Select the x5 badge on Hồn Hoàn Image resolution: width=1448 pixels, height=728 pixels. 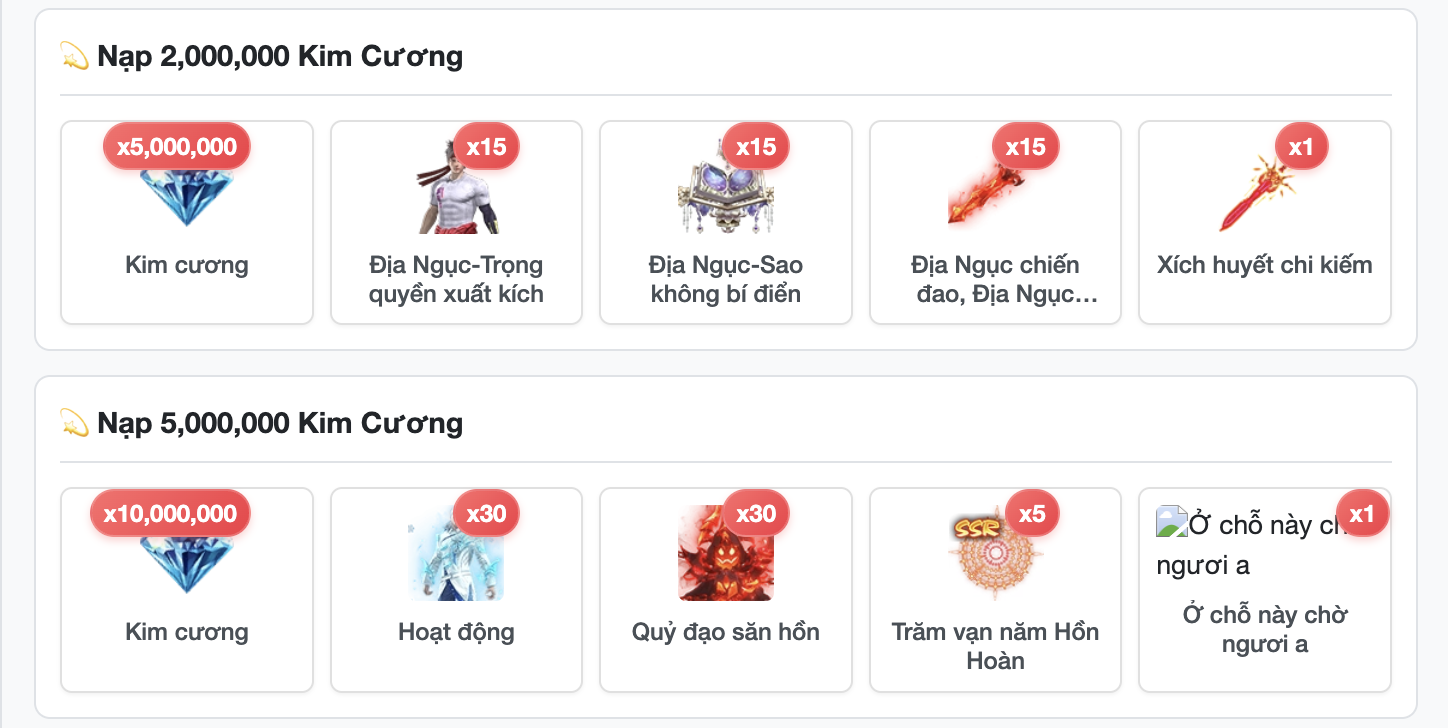click(1032, 514)
